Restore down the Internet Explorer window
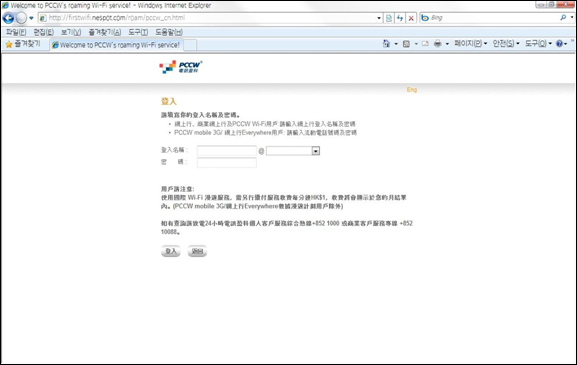Viewport: 577px width, 365px height. point(551,5)
